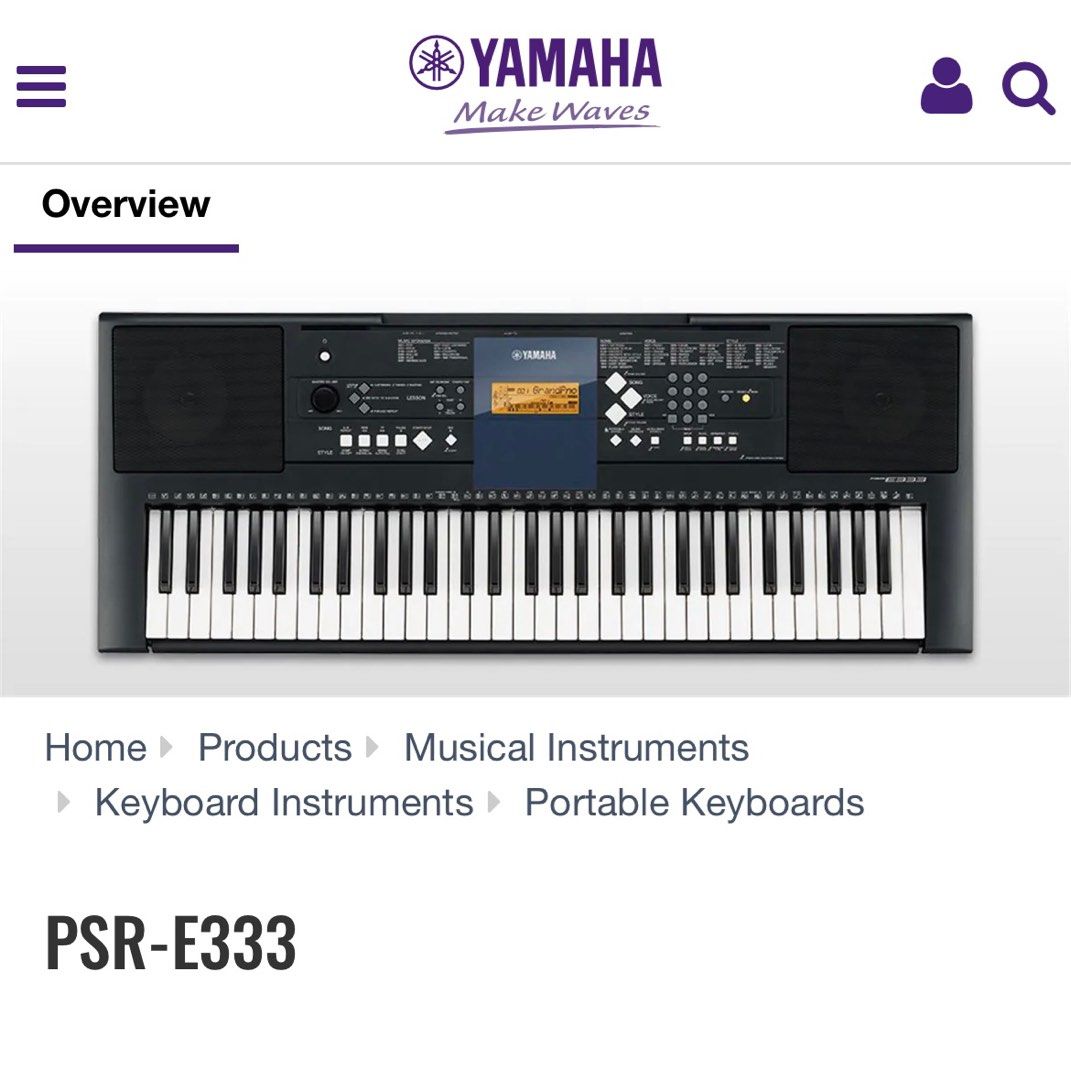Expand the chevron after Home
The width and height of the screenshot is (1071, 1080).
[x=167, y=748]
